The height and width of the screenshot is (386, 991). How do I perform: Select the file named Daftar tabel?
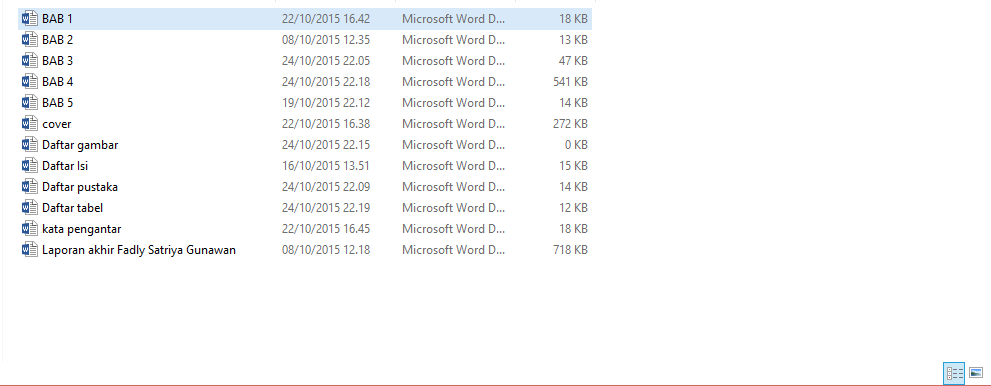[x=73, y=207]
